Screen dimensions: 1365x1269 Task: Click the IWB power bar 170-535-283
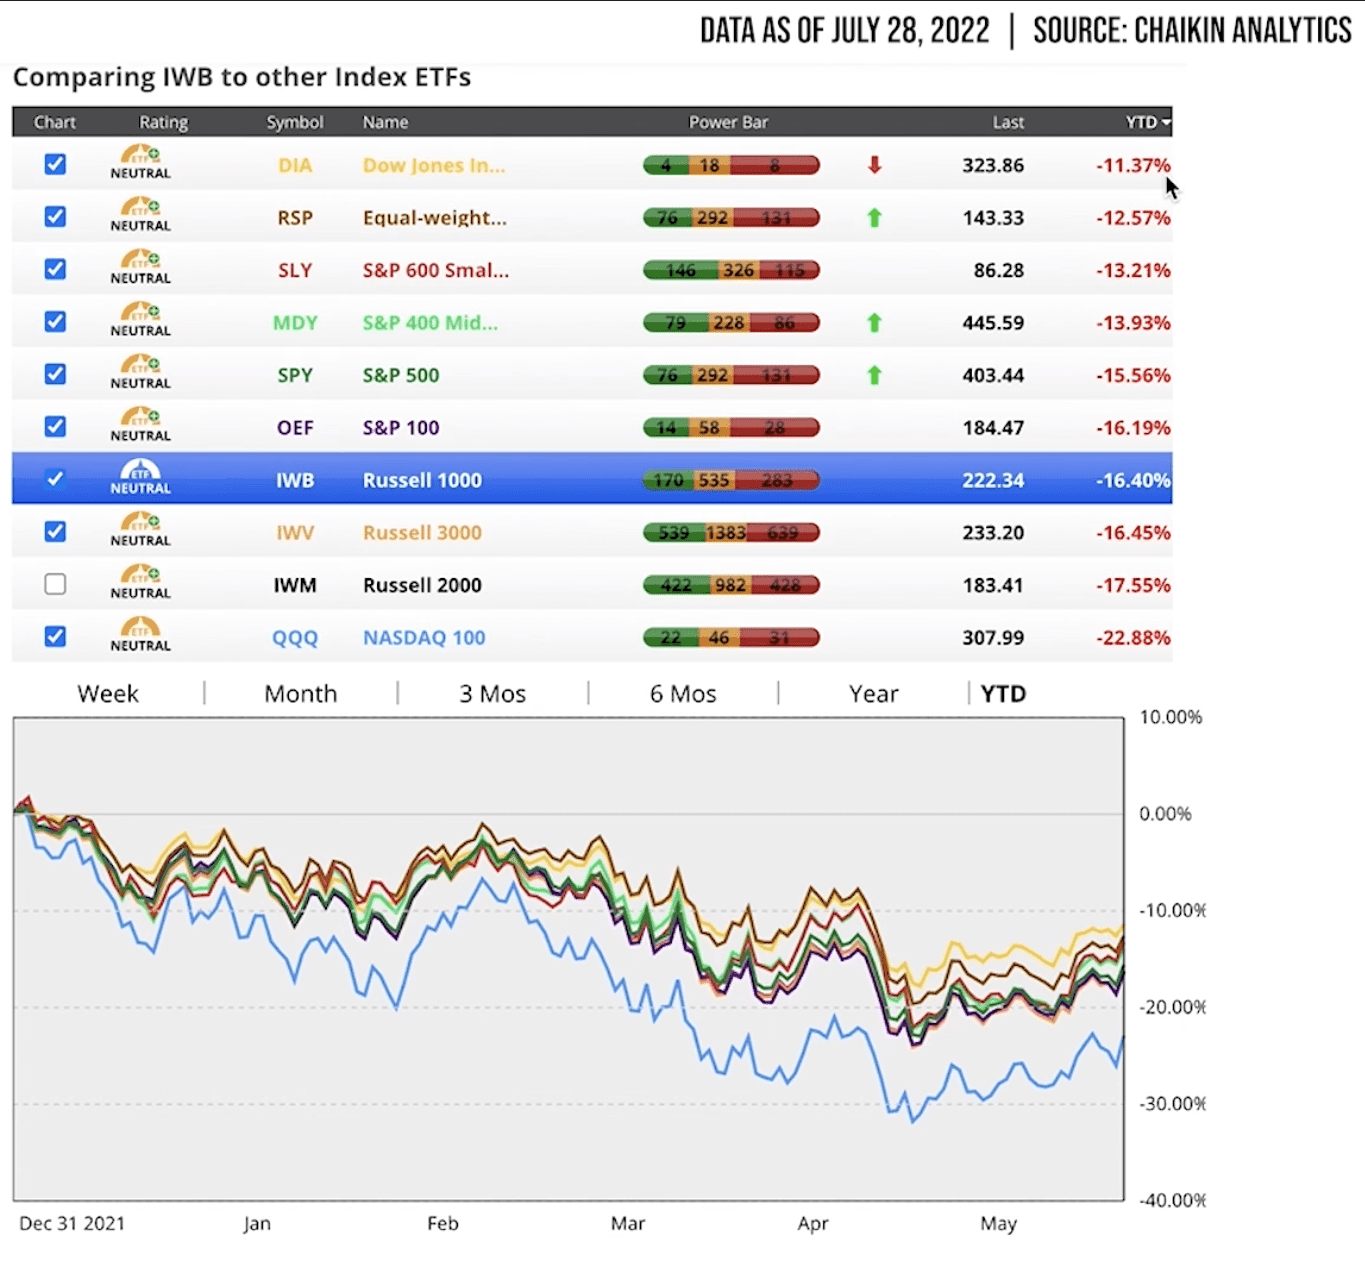[x=731, y=480]
